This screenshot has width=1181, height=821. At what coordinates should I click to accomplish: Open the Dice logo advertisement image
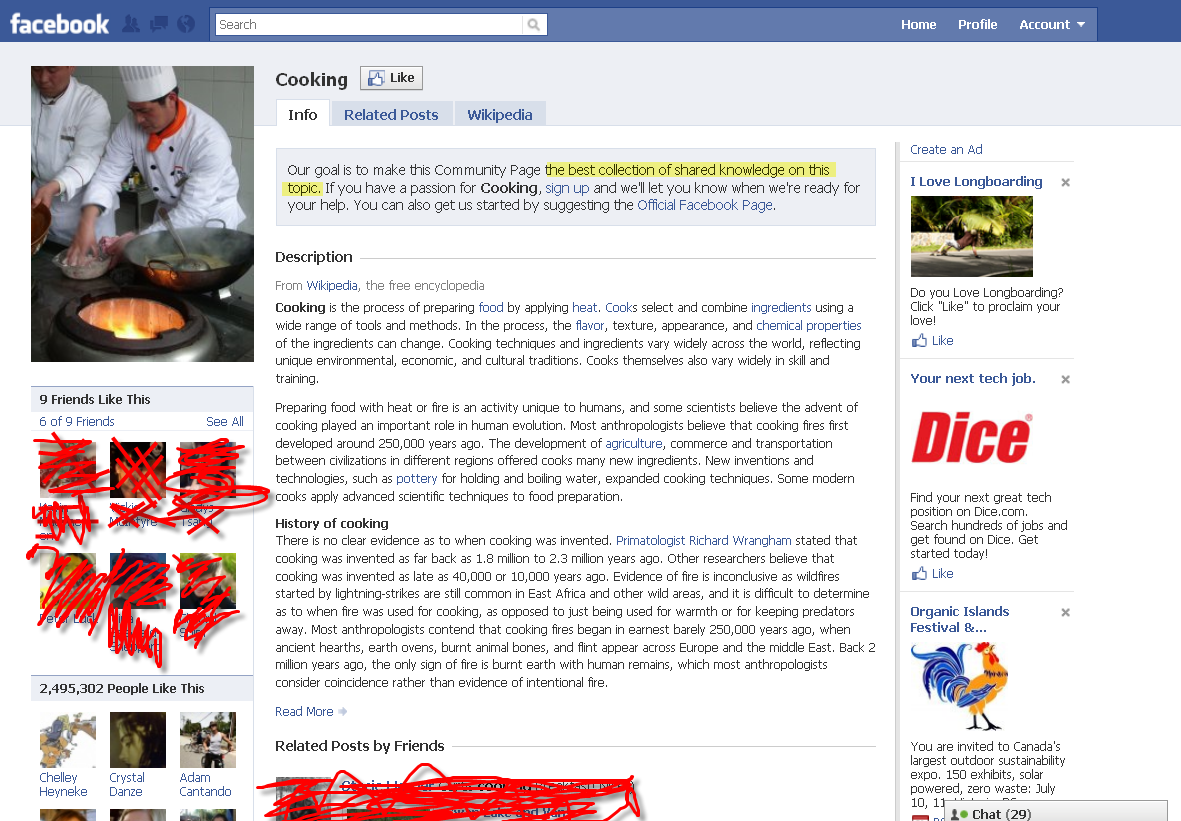[x=971, y=439]
